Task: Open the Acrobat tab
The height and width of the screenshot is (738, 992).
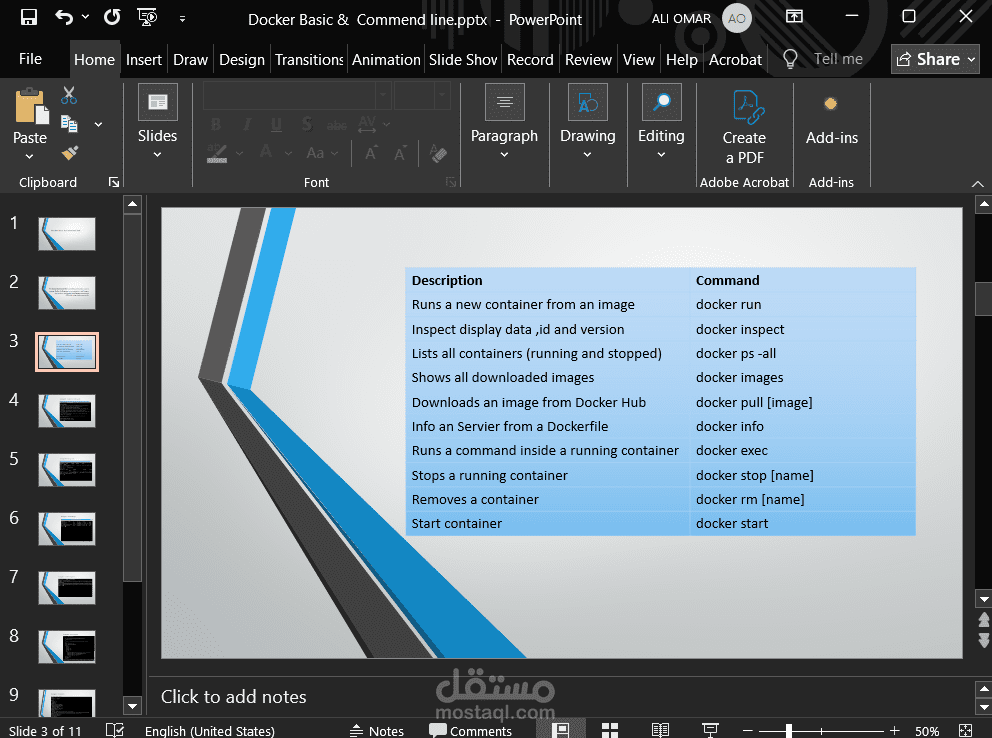Action: [x=735, y=59]
